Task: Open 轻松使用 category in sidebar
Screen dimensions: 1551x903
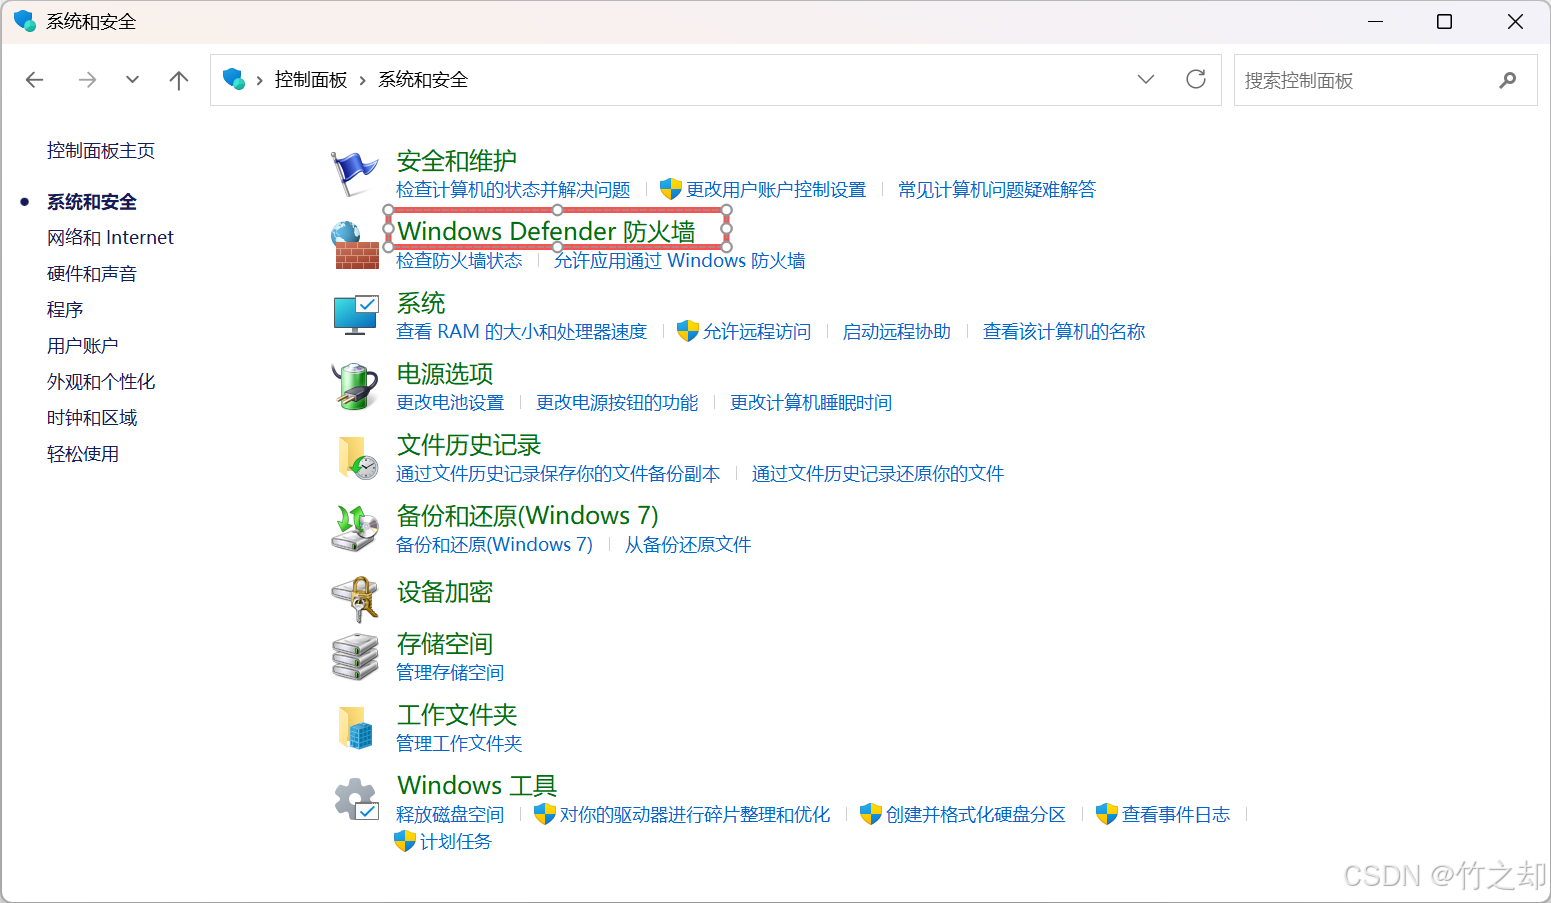Action: coord(83,454)
